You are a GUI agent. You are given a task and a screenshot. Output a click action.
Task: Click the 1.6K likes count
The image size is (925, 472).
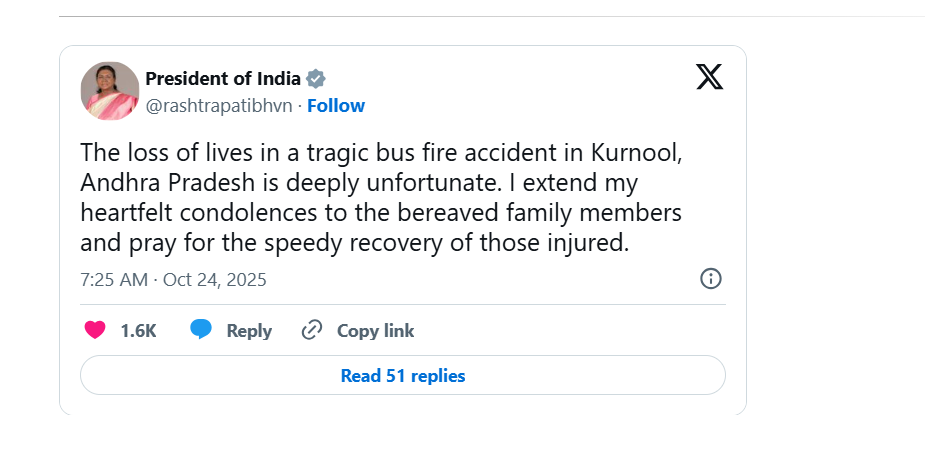pos(138,331)
